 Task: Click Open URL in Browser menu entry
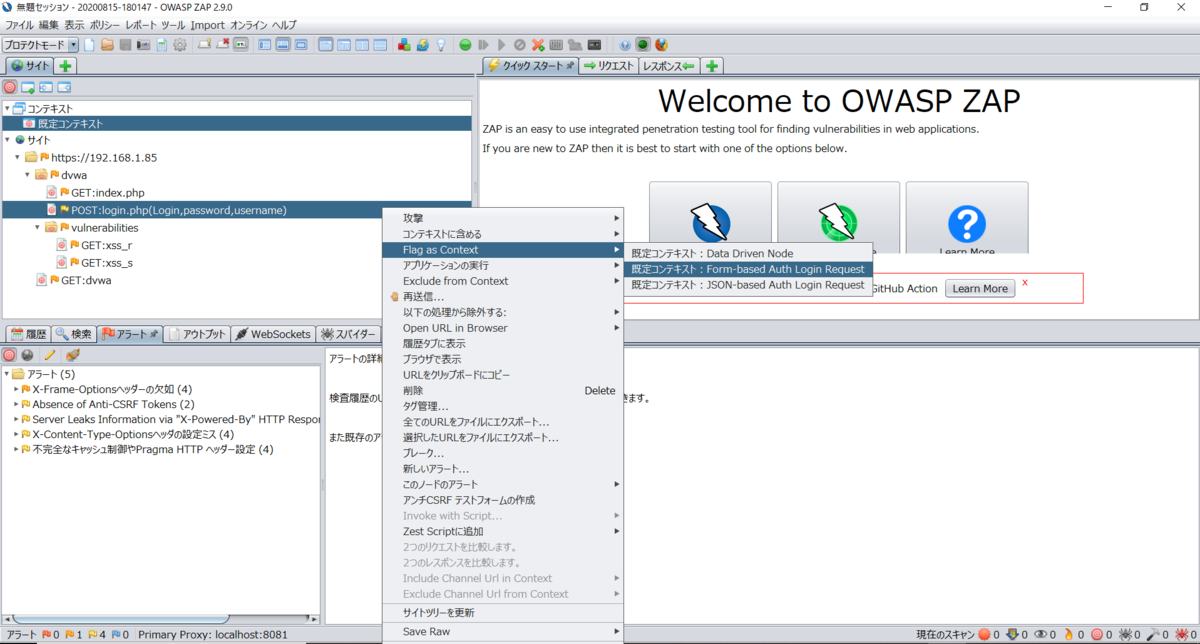503,328
